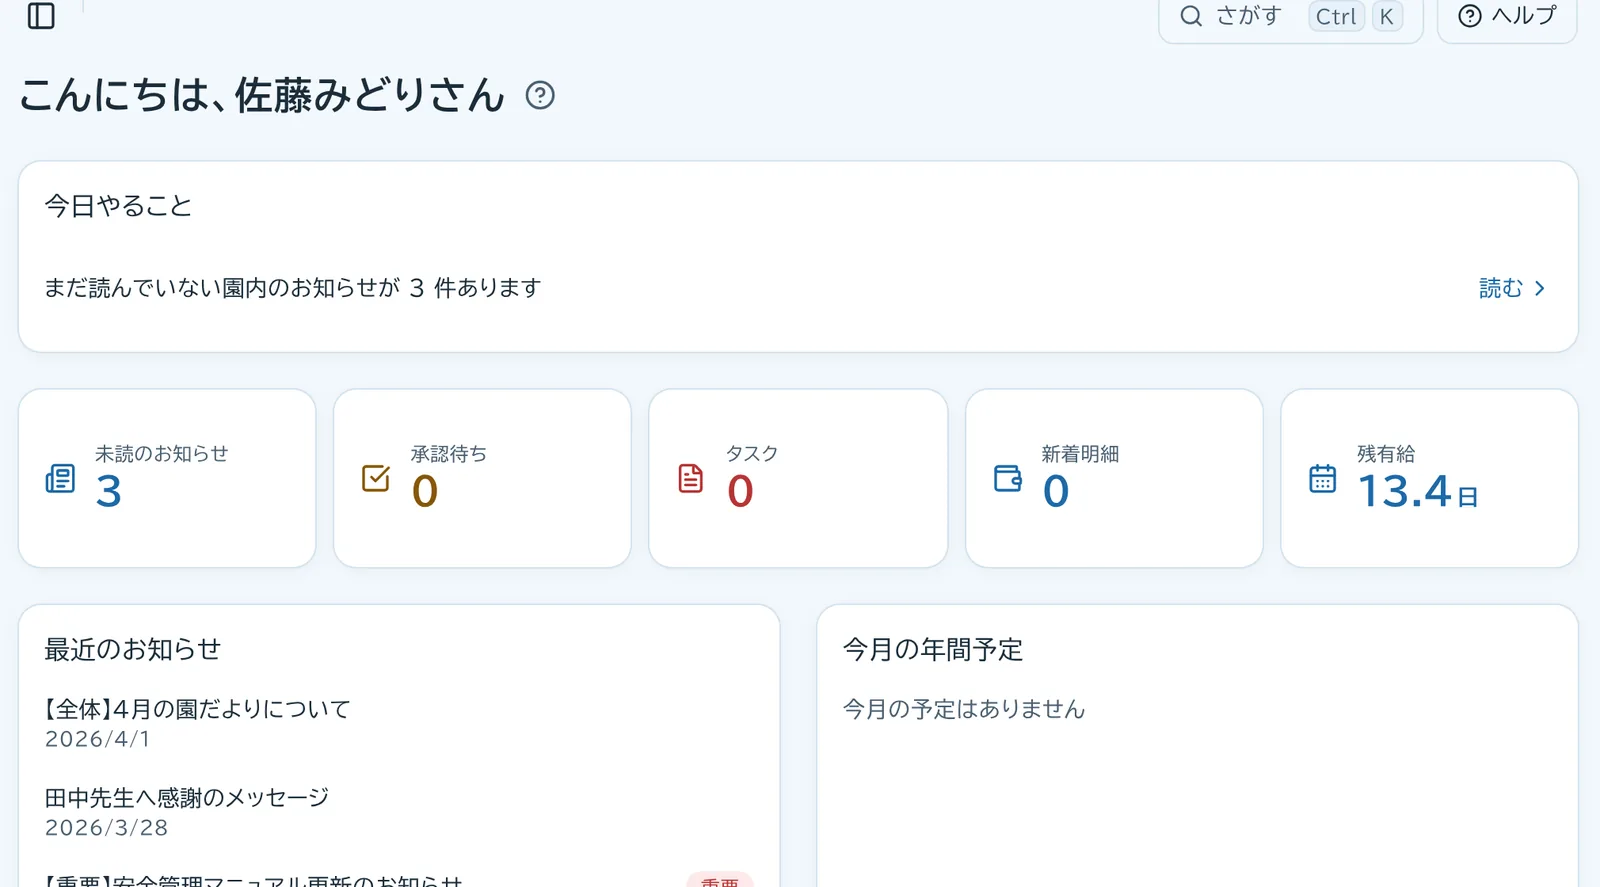The image size is (1600, 887).
Task: Open the さがす search box
Action: tap(1290, 17)
